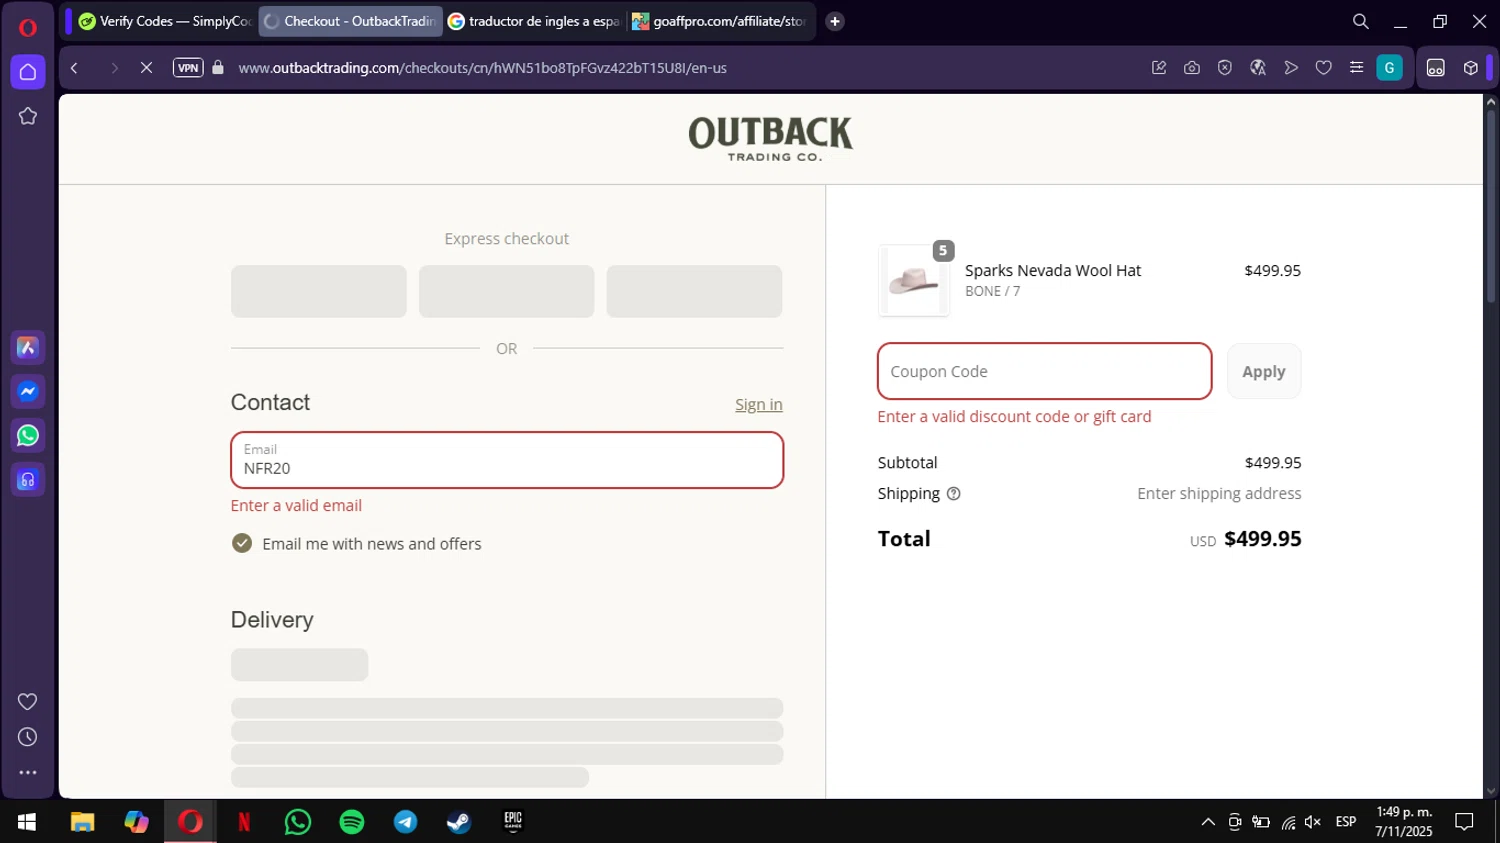Viewport: 1500px width, 843px height.
Task: Switch to the goaffpro.com affiliate tab
Action: 719,21
